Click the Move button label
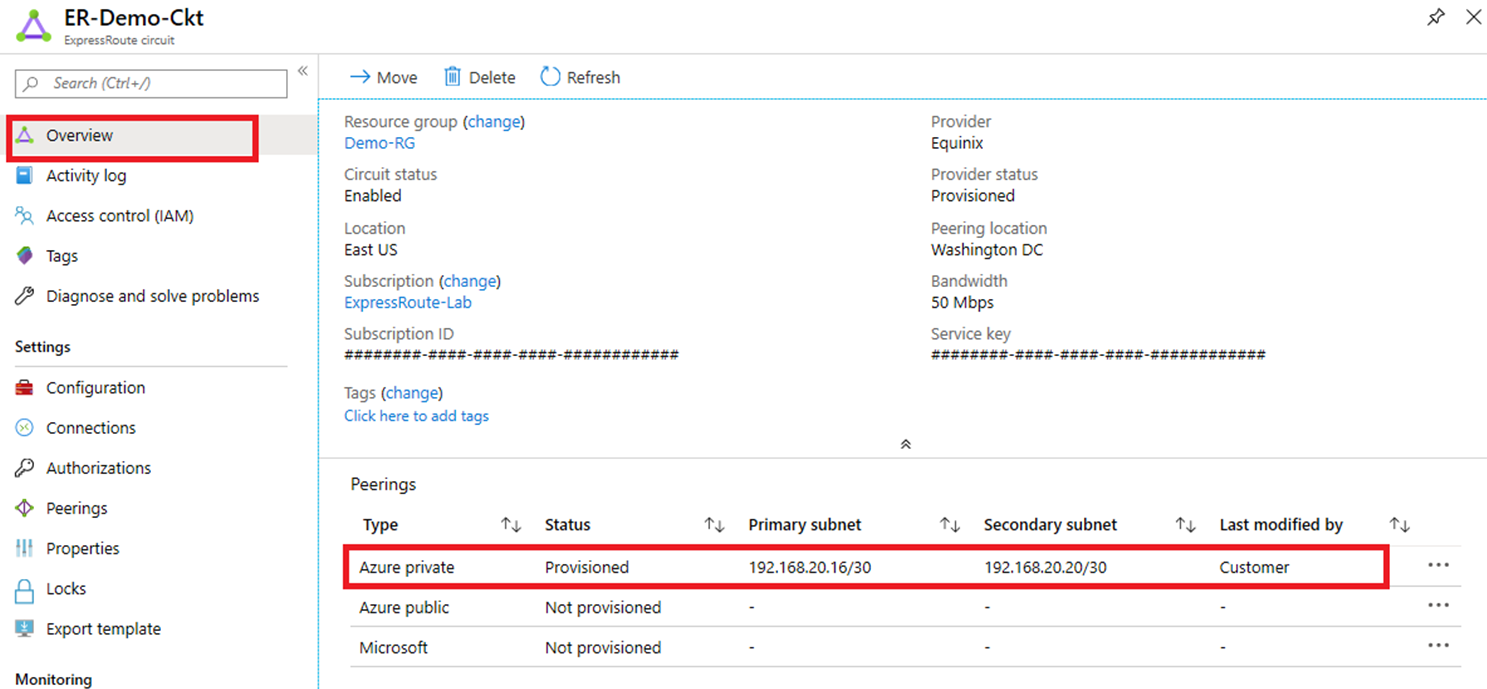The width and height of the screenshot is (1487, 689). tap(397, 77)
